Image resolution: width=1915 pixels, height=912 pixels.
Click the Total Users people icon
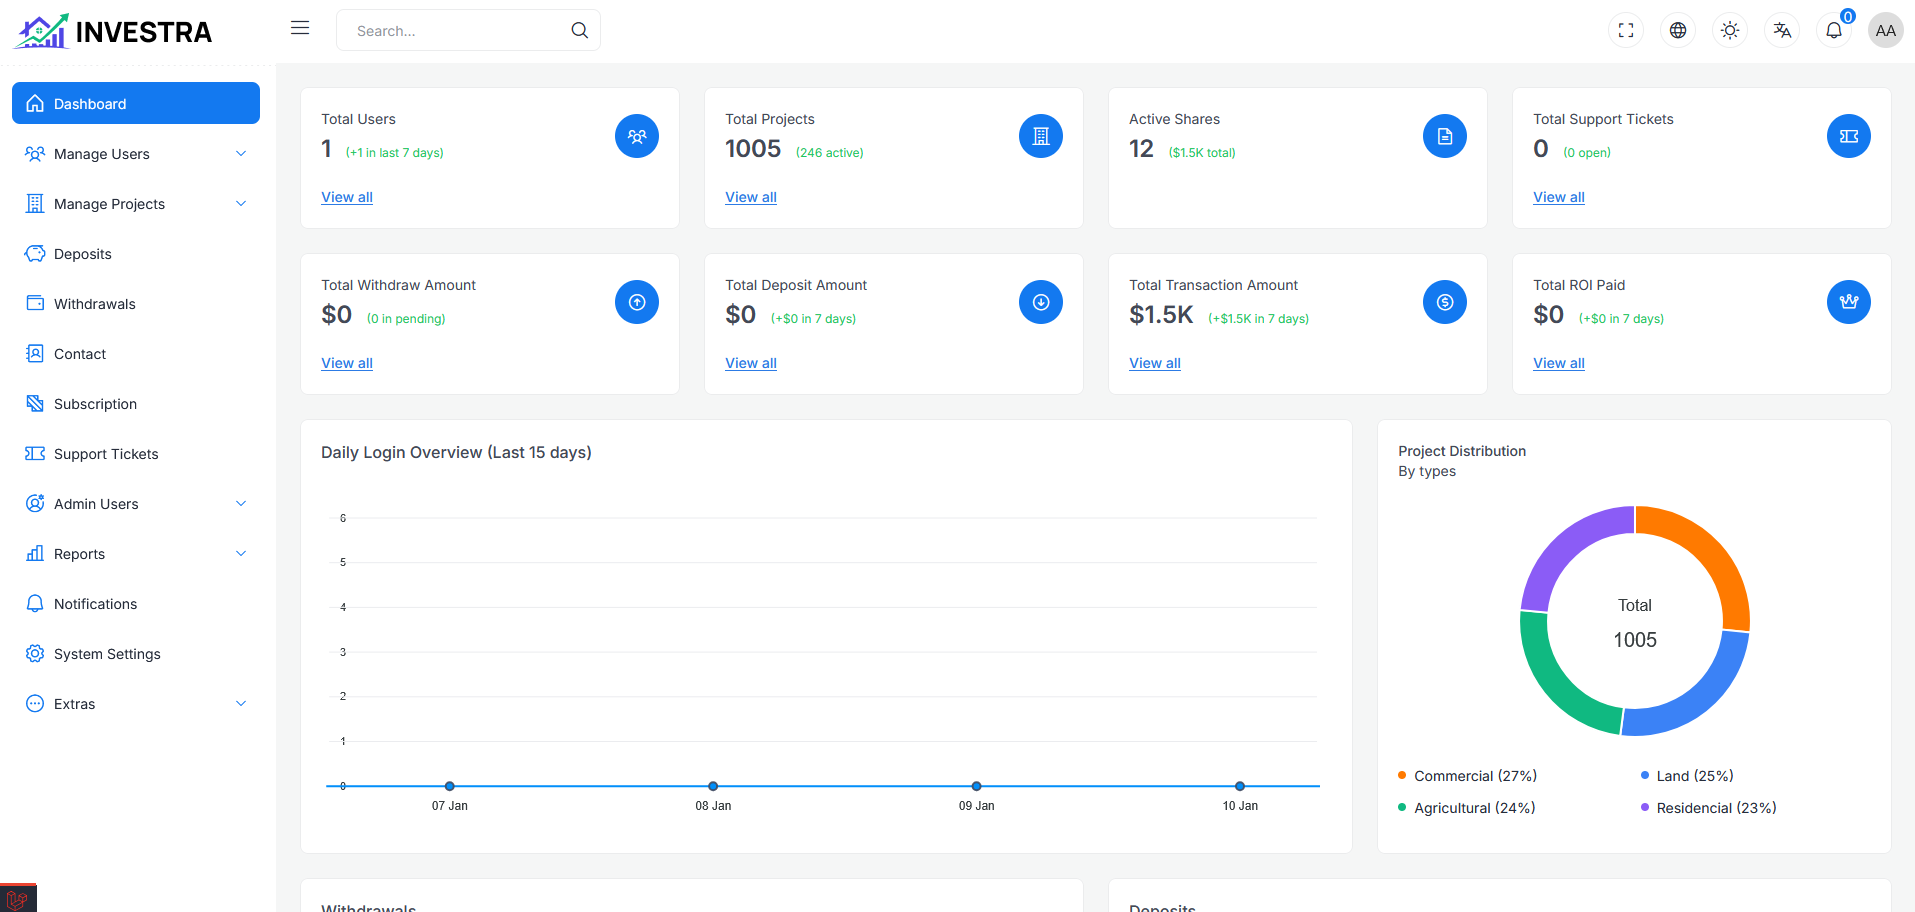(x=637, y=136)
